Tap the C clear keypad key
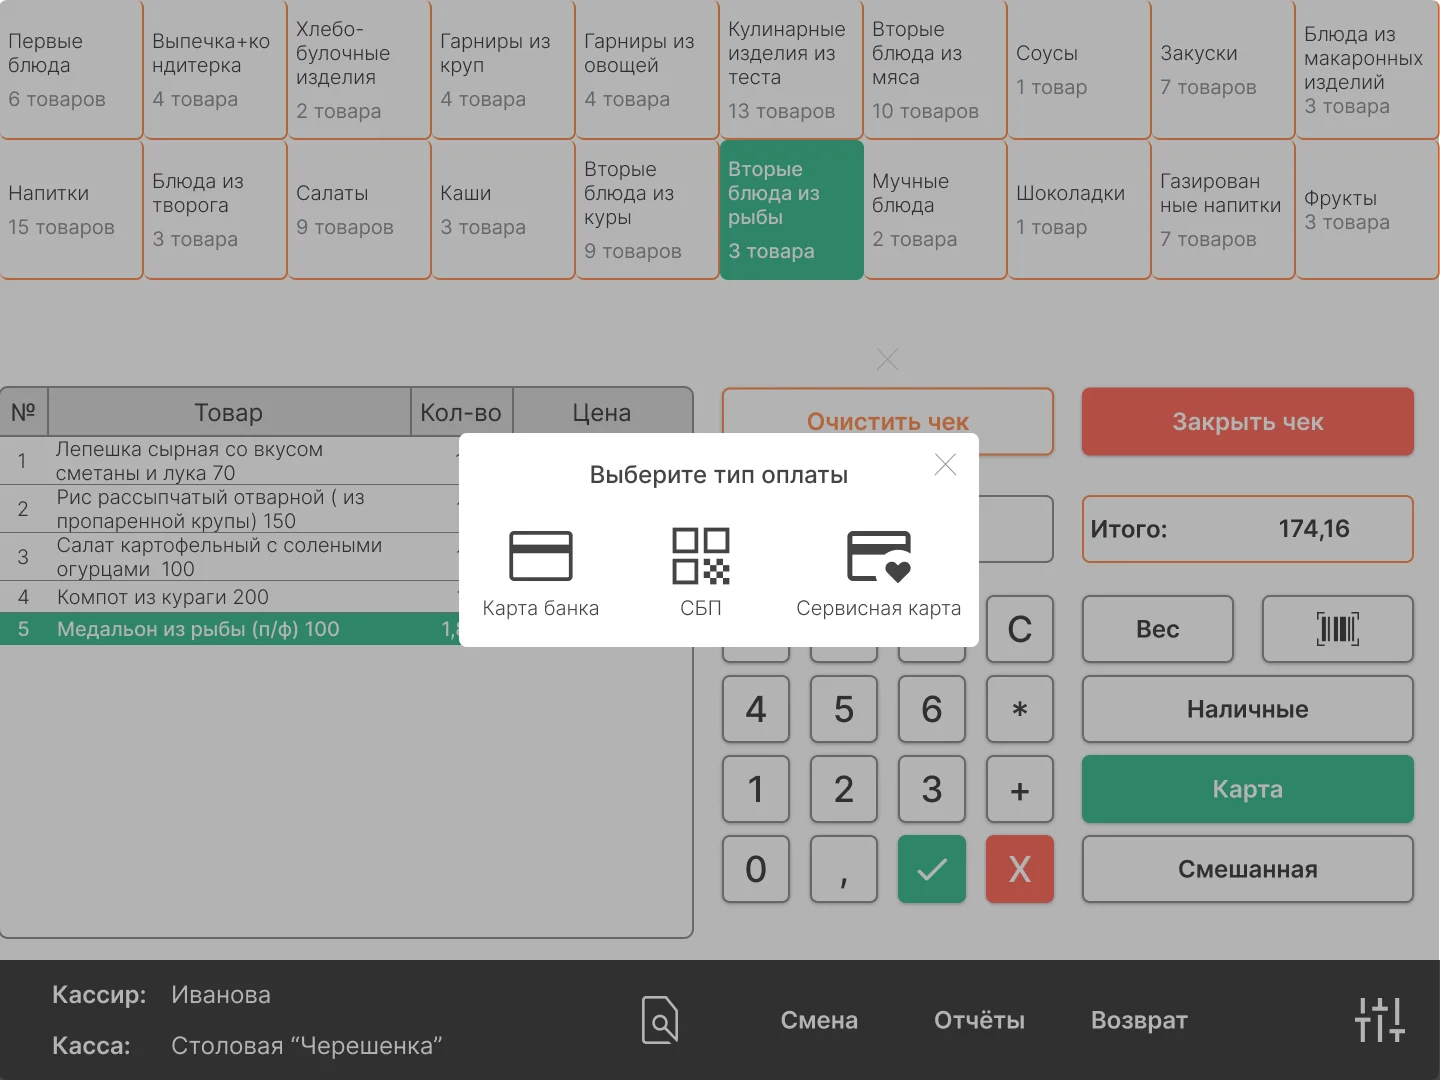1440x1080 pixels. [1020, 629]
